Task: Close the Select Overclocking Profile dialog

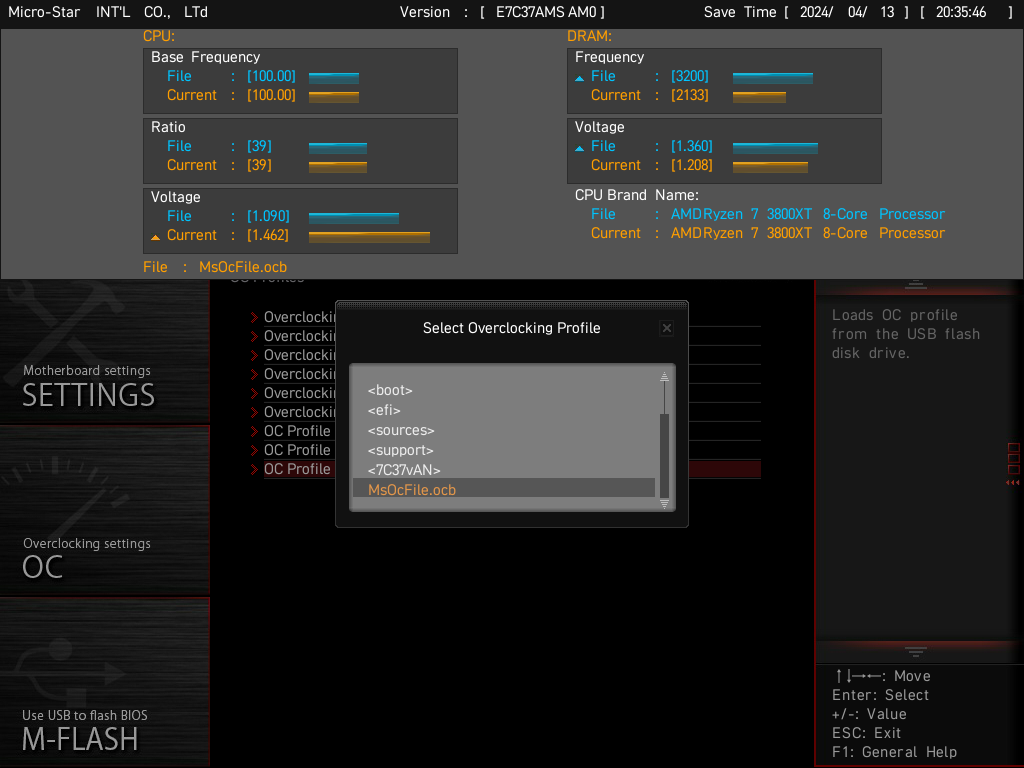Action: (667, 328)
